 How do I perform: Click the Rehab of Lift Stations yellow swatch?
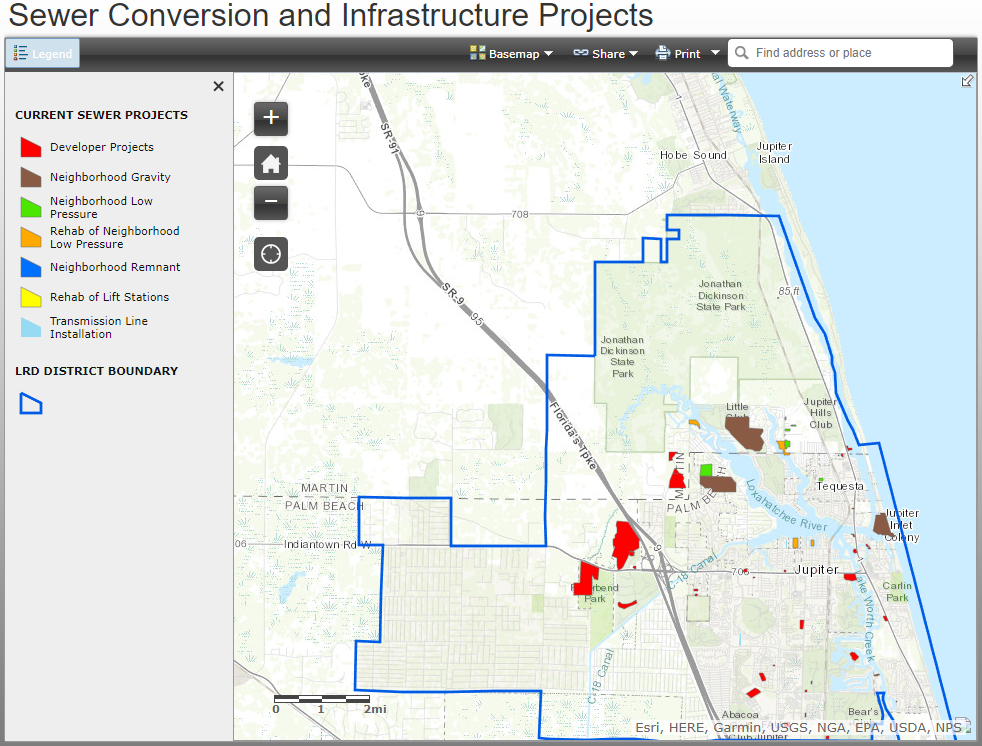tap(31, 298)
